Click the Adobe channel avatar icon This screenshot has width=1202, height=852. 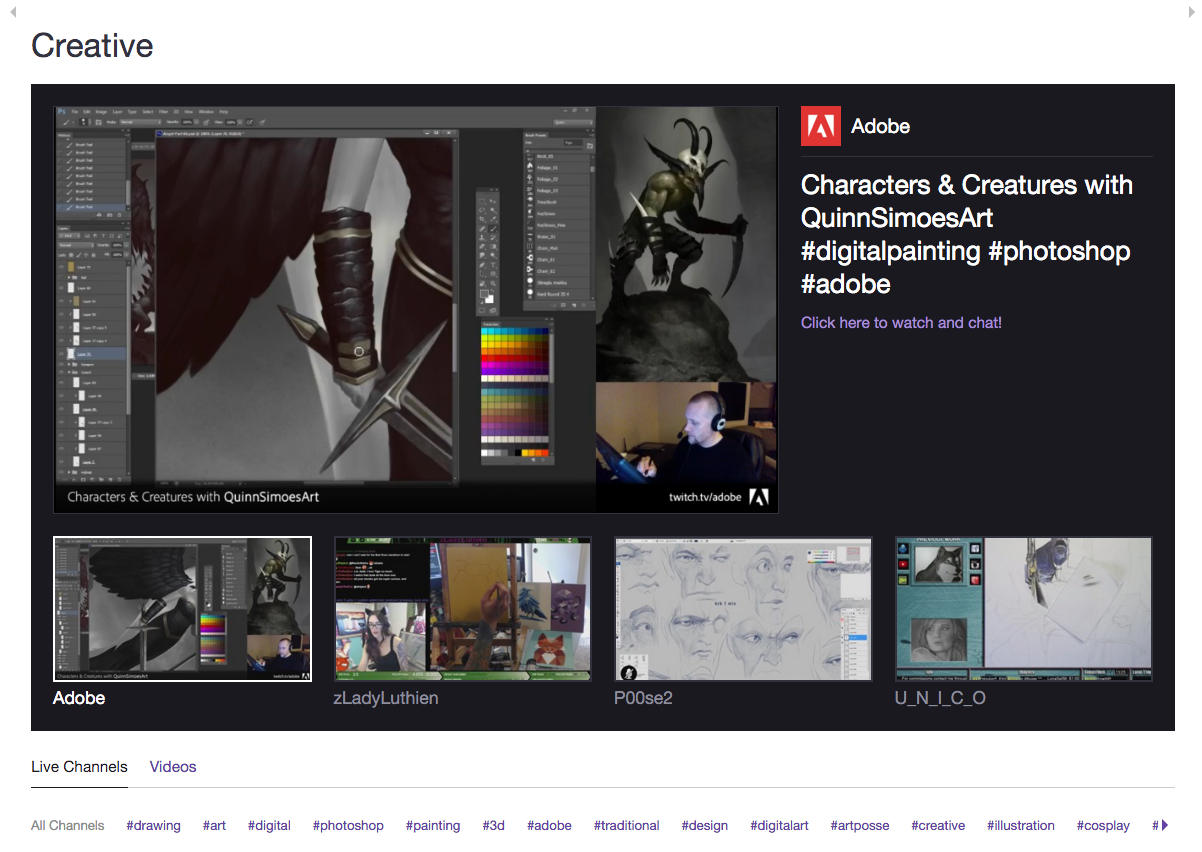[x=820, y=126]
